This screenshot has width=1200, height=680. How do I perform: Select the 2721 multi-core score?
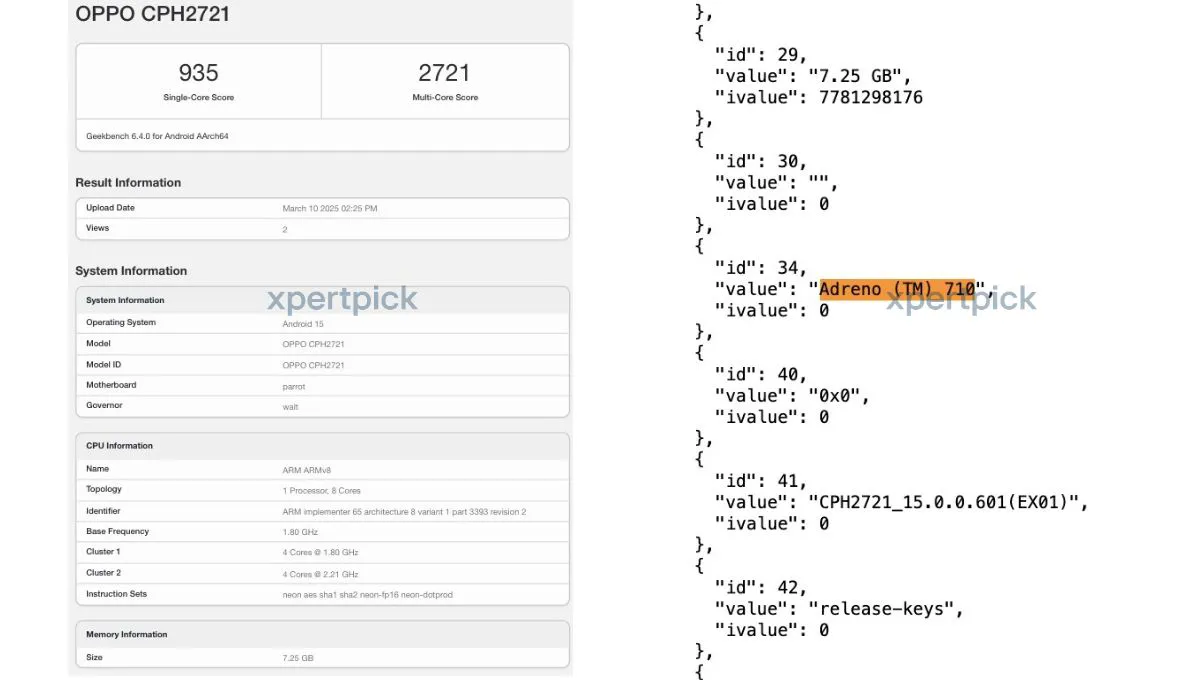tap(445, 73)
